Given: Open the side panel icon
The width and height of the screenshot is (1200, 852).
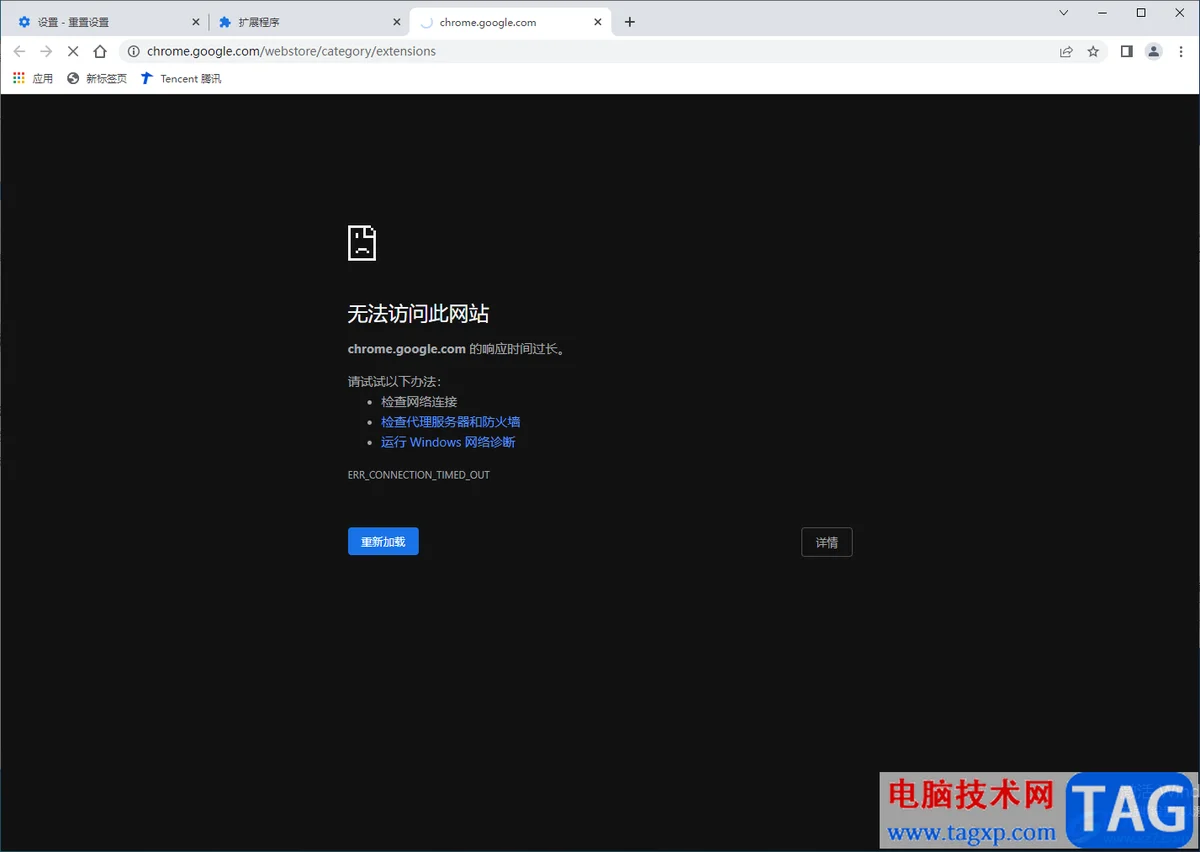Looking at the screenshot, I should click(1127, 51).
